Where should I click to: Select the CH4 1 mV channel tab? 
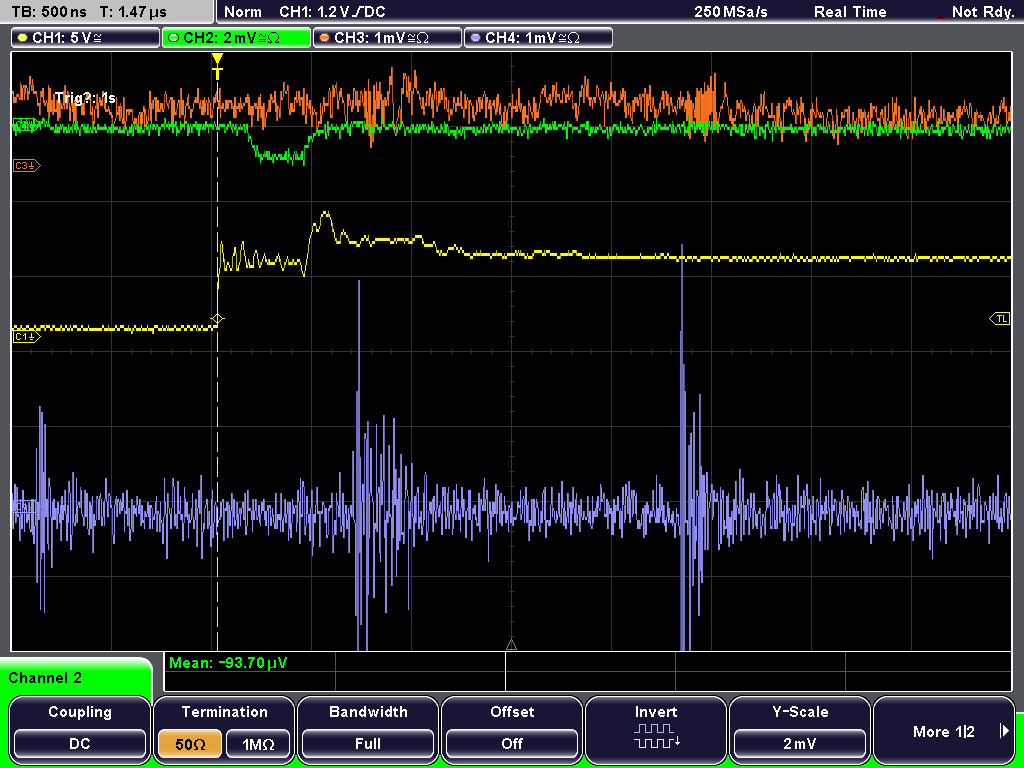click(538, 38)
